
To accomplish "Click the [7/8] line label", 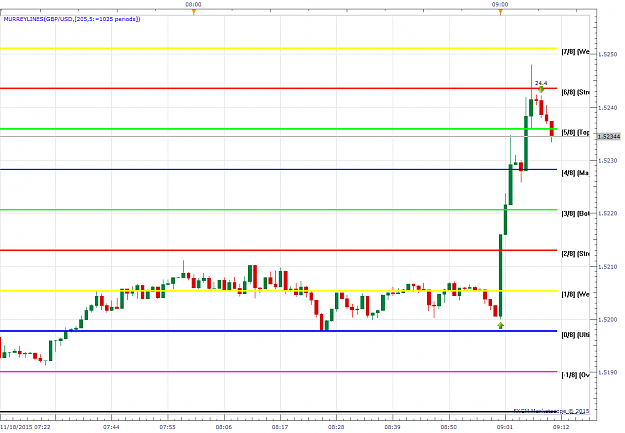I will 575,52.
